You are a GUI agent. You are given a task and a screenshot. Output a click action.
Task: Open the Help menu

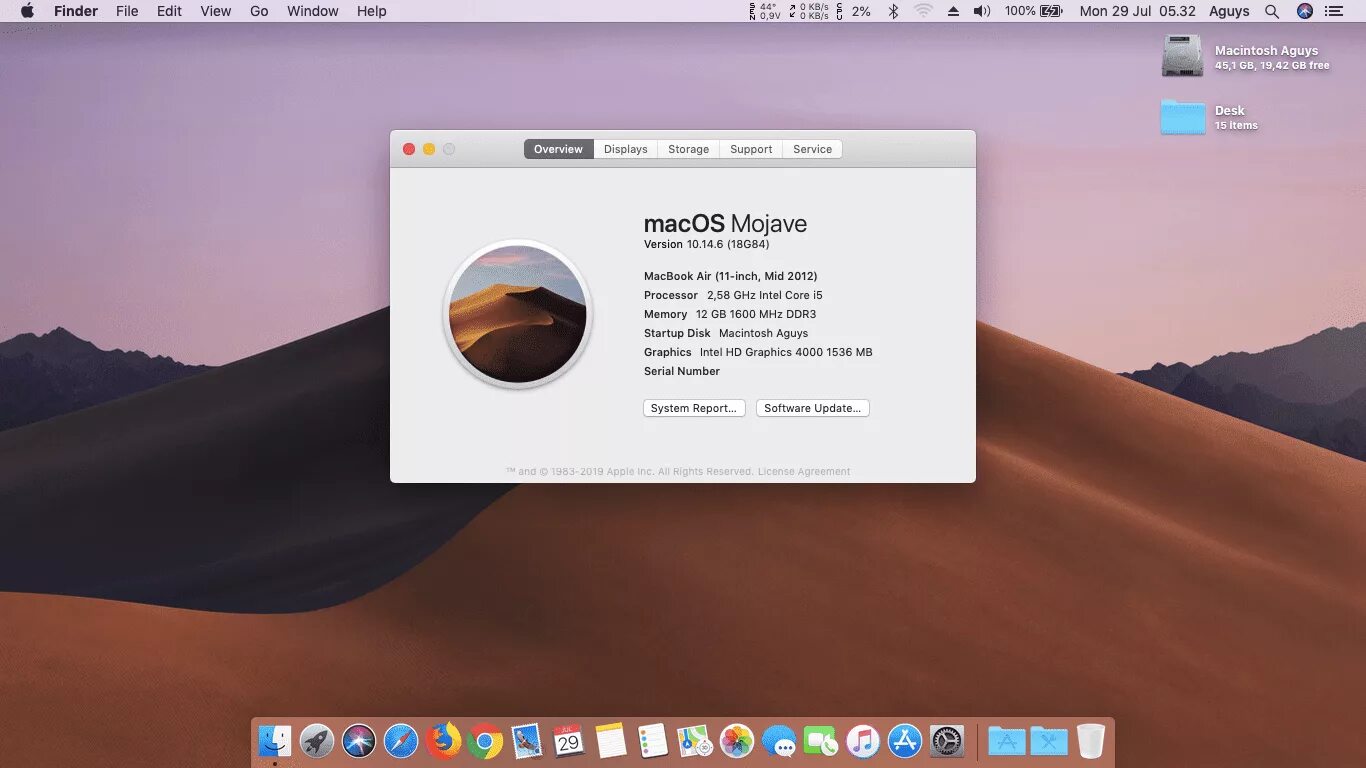[372, 11]
